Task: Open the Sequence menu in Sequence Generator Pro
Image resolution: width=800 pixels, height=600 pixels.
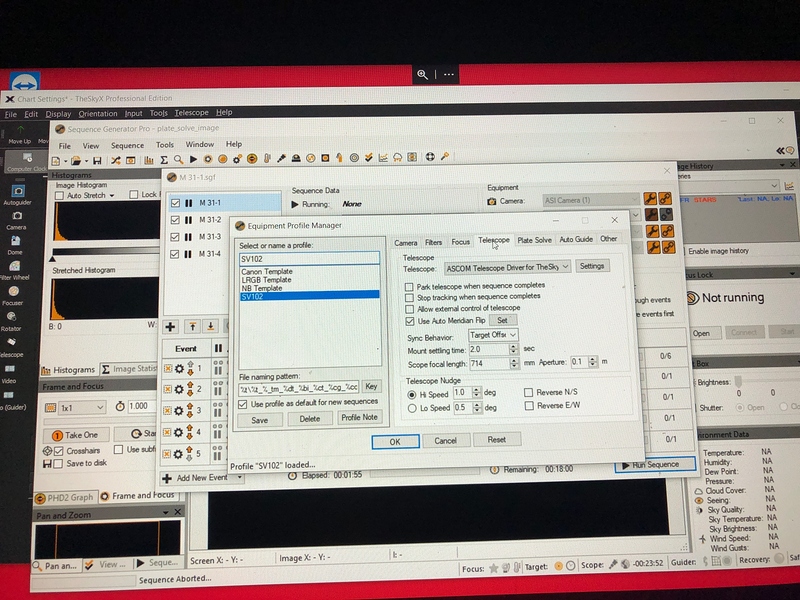Action: [127, 145]
